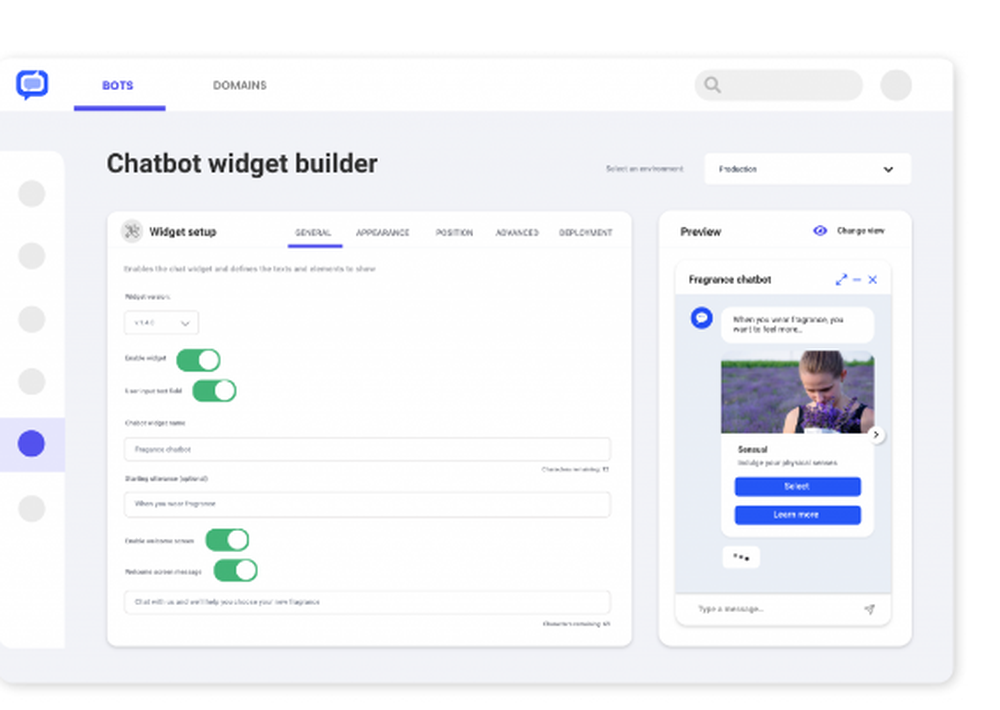Screen dimensions: 1000x710
Task: Click the carousel next arrow
Action: pos(876,434)
